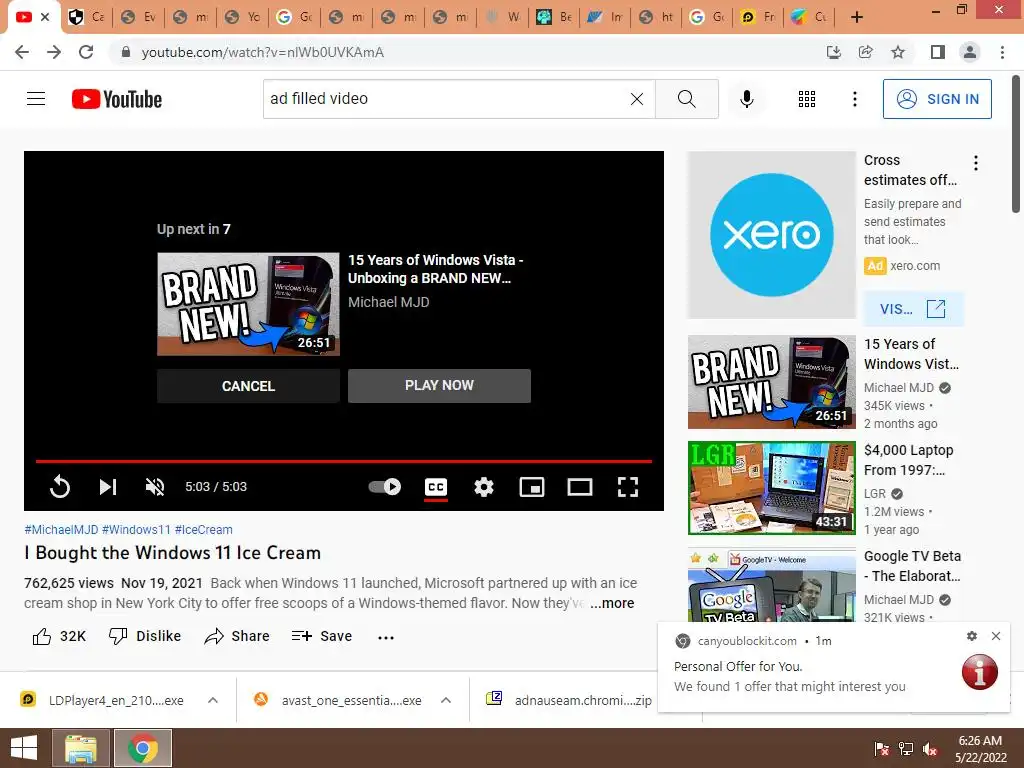Share this page from address bar

coord(866,52)
